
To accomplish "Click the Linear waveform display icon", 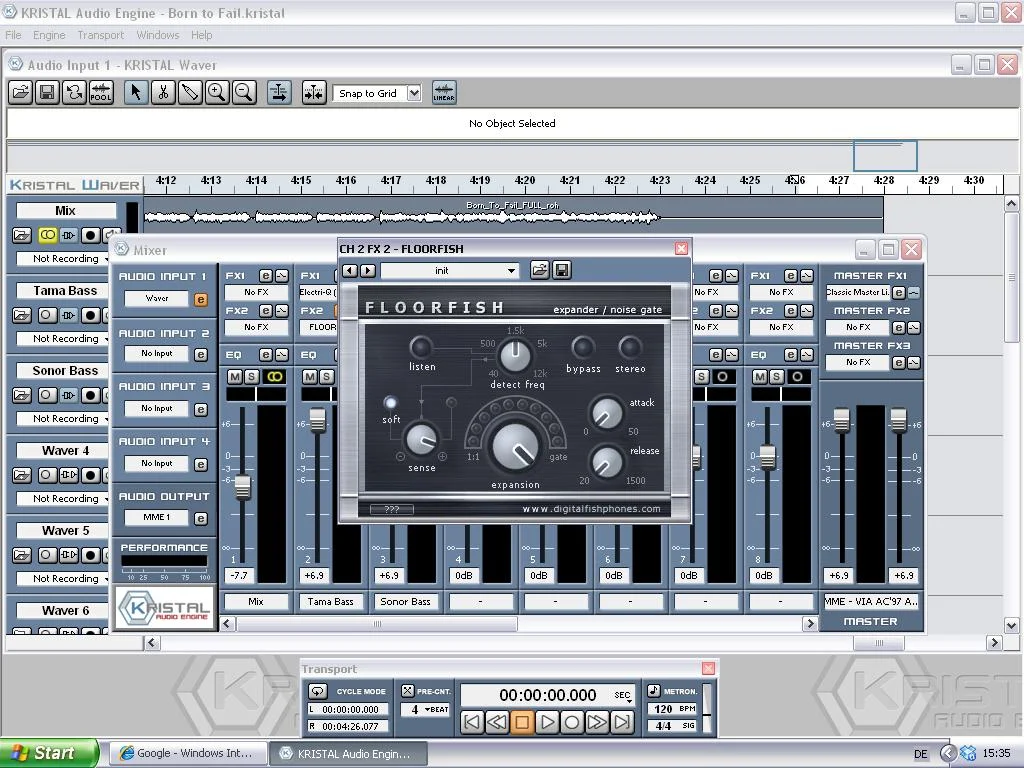I will [443, 93].
